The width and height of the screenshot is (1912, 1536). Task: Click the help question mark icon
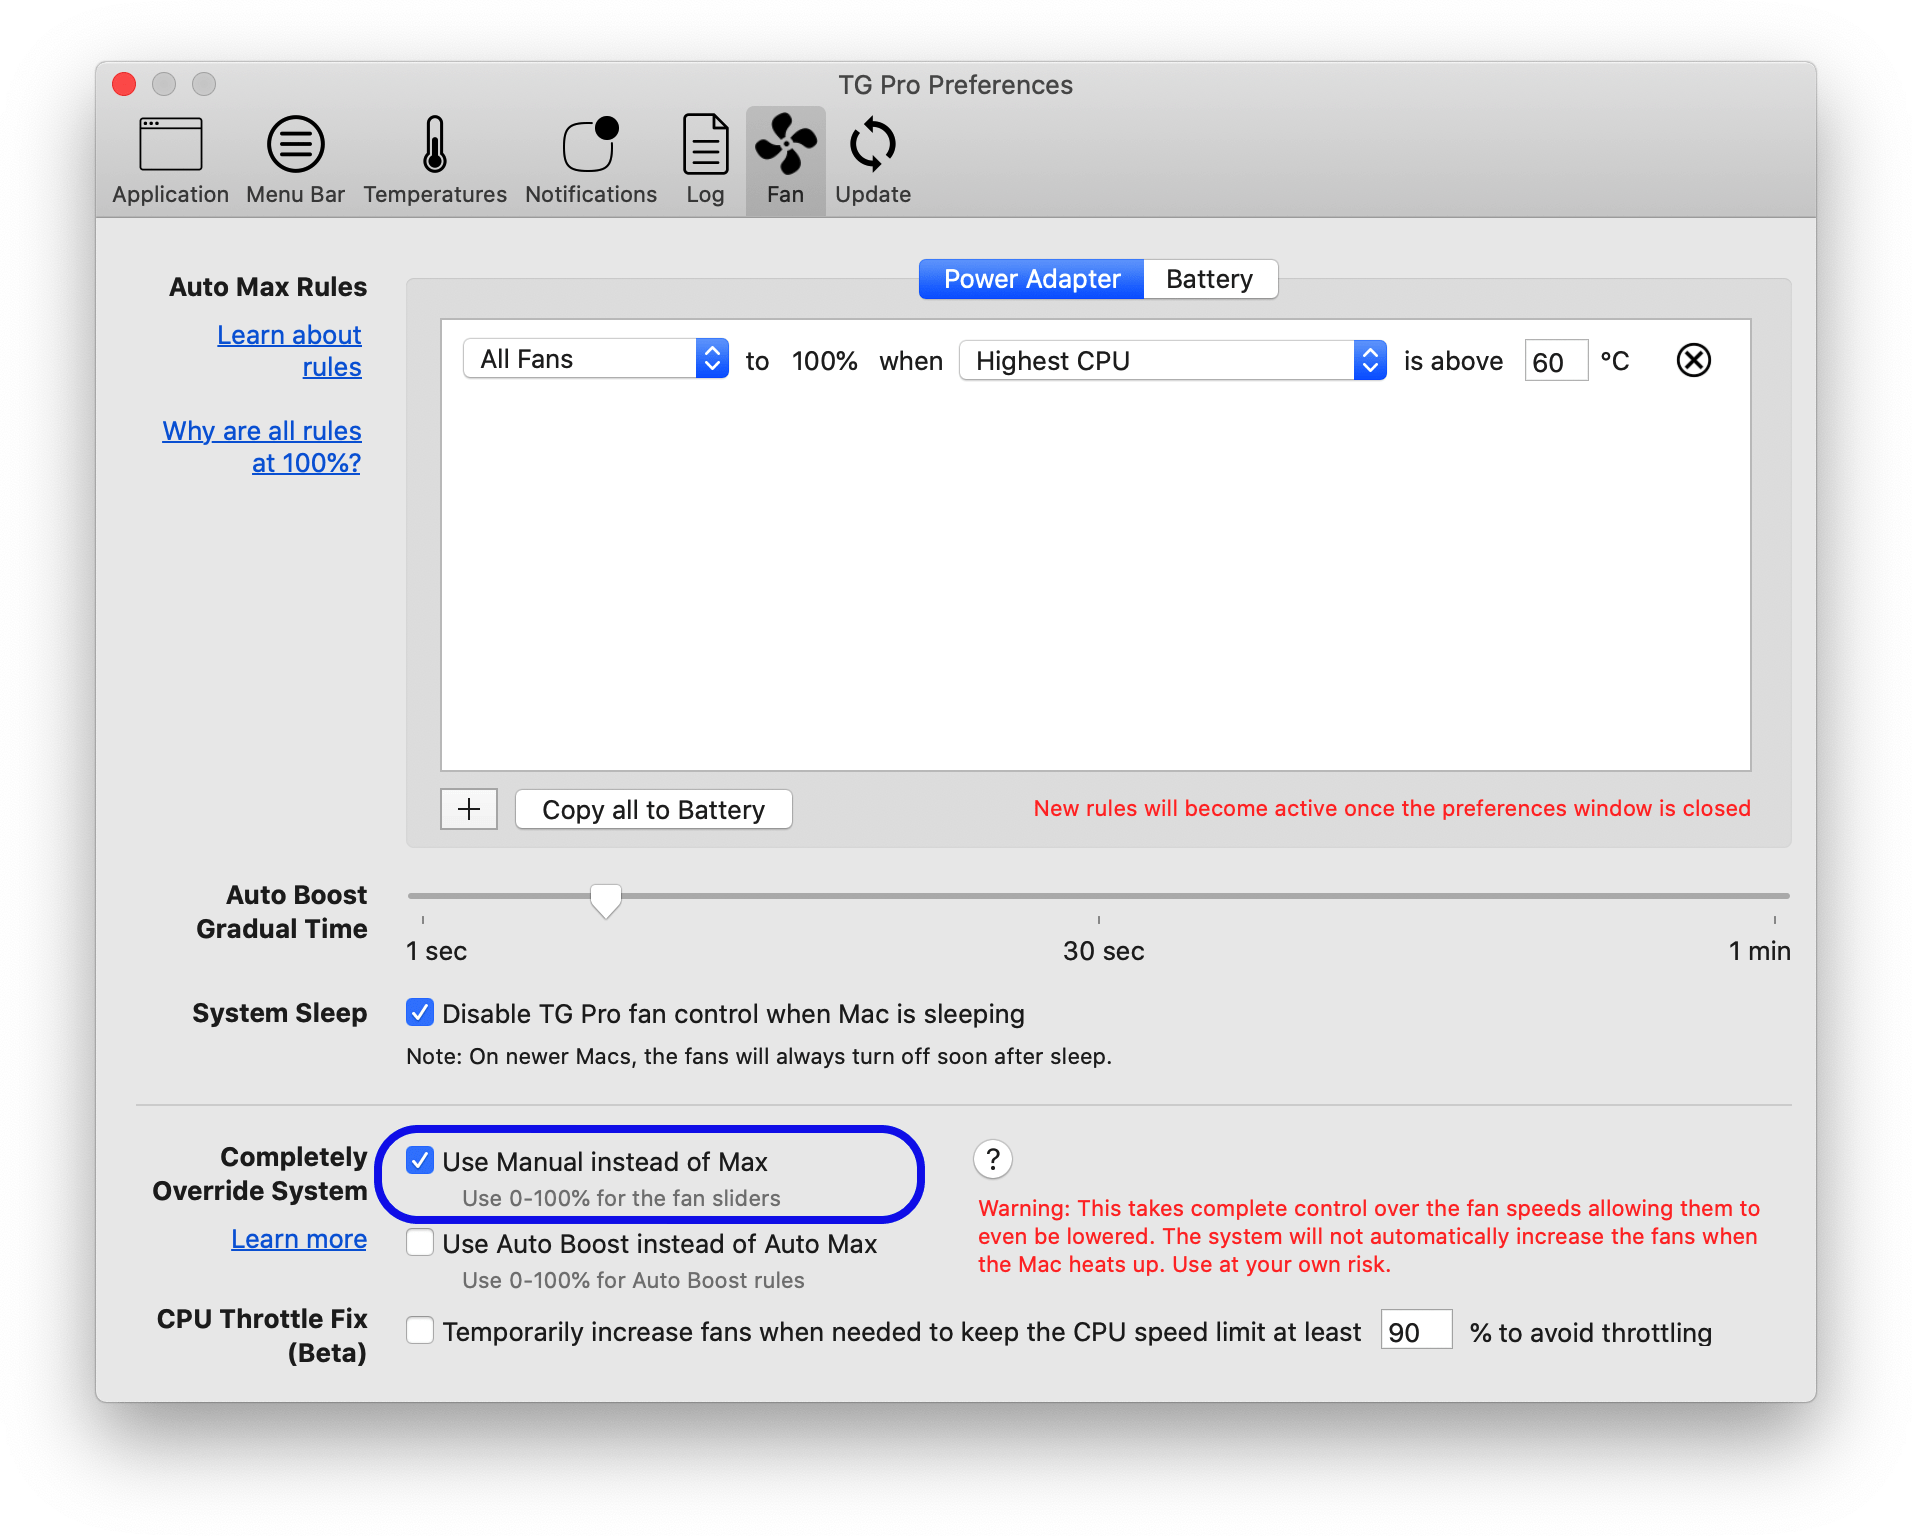pos(993,1159)
